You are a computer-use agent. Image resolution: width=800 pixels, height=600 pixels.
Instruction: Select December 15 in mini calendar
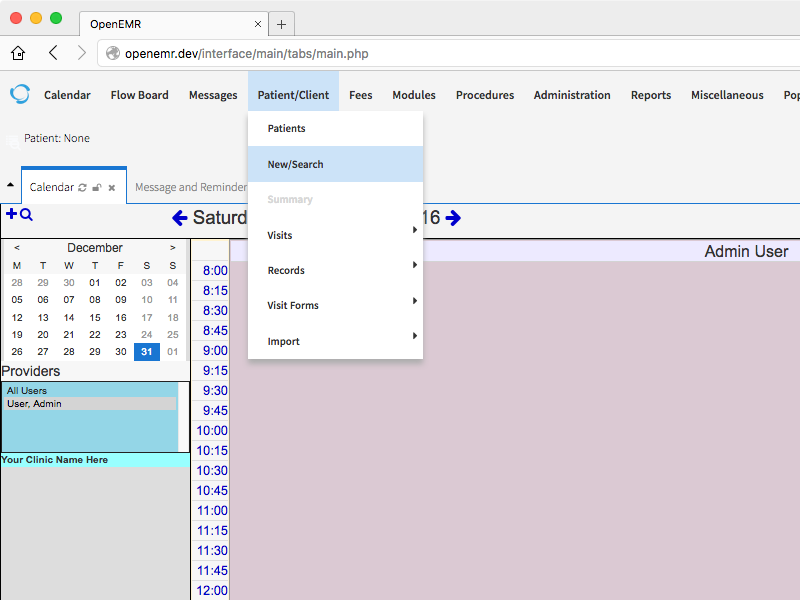click(95, 317)
